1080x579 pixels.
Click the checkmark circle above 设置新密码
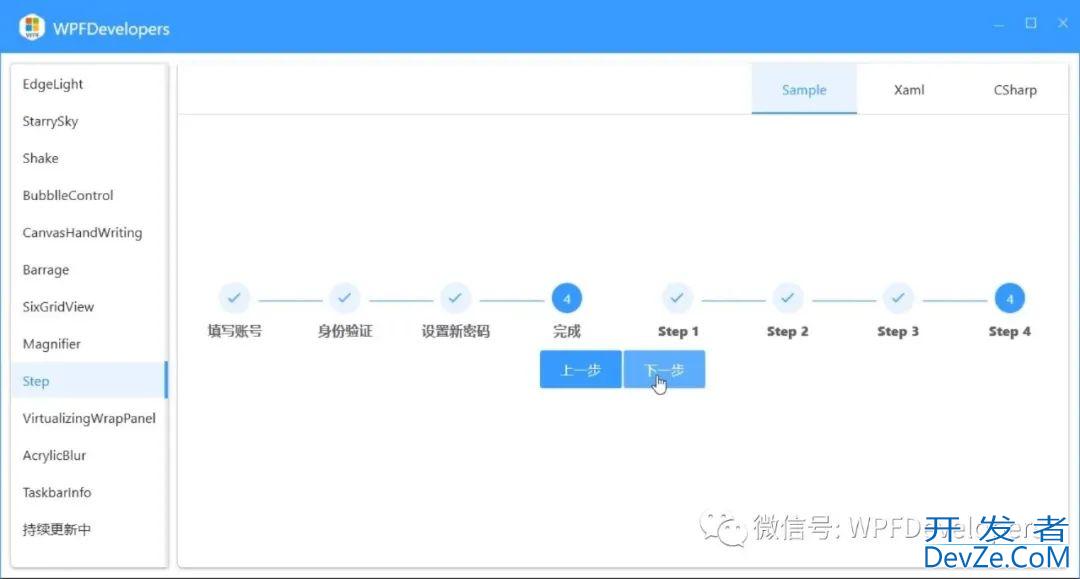click(455, 298)
